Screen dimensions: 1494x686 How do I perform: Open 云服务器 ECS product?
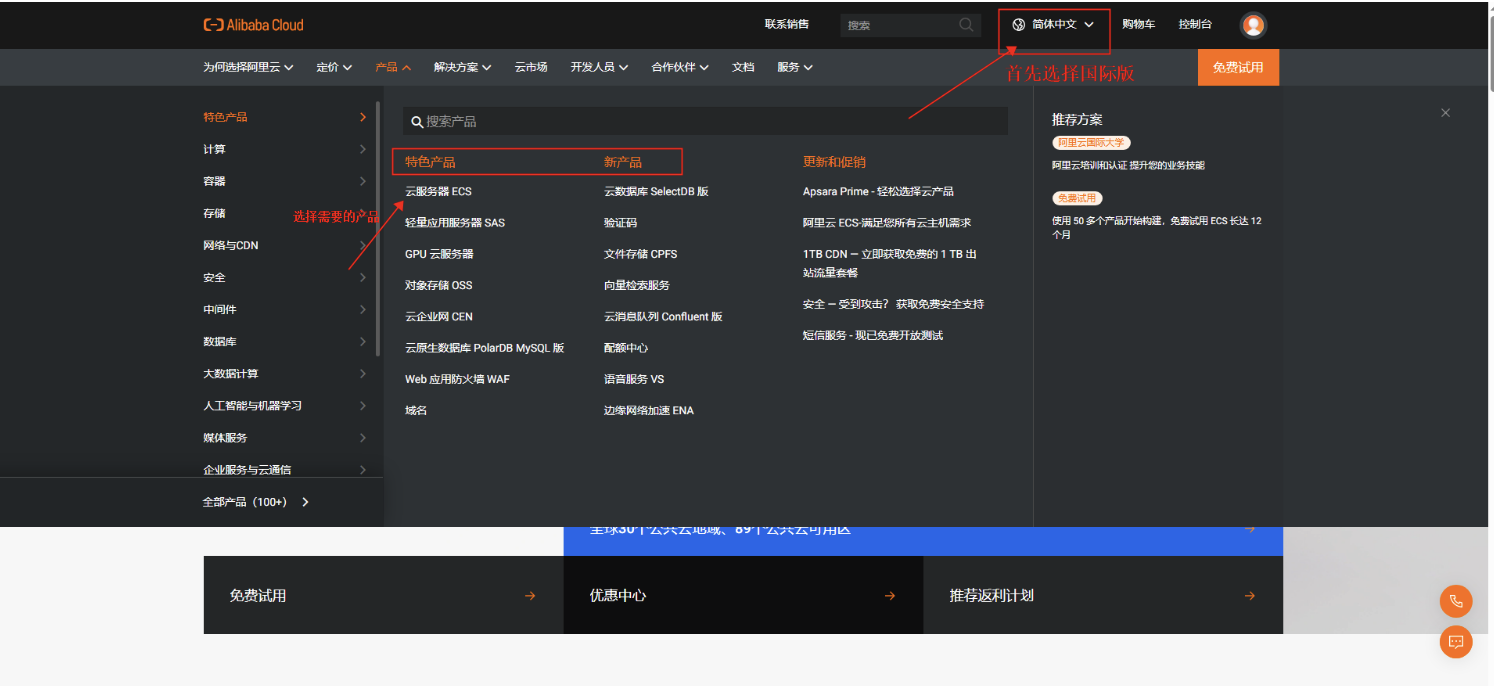tap(438, 191)
